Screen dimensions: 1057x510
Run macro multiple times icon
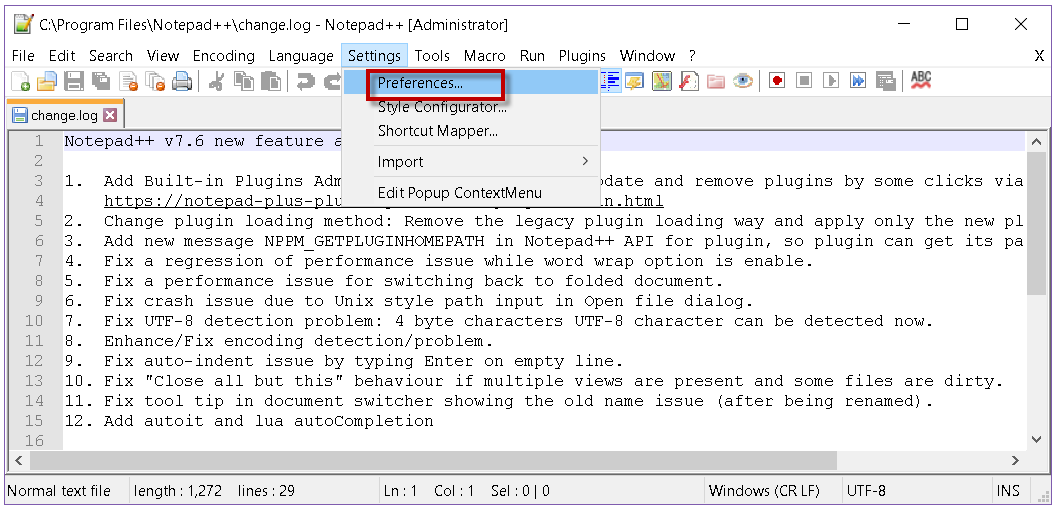(858, 82)
